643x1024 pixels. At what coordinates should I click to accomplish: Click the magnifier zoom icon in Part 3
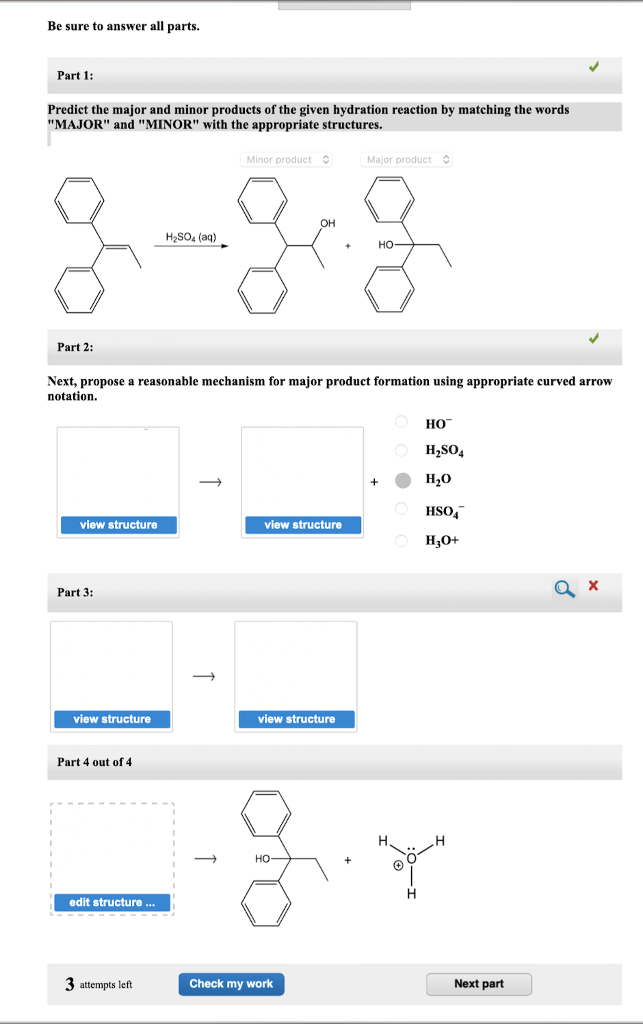(563, 589)
